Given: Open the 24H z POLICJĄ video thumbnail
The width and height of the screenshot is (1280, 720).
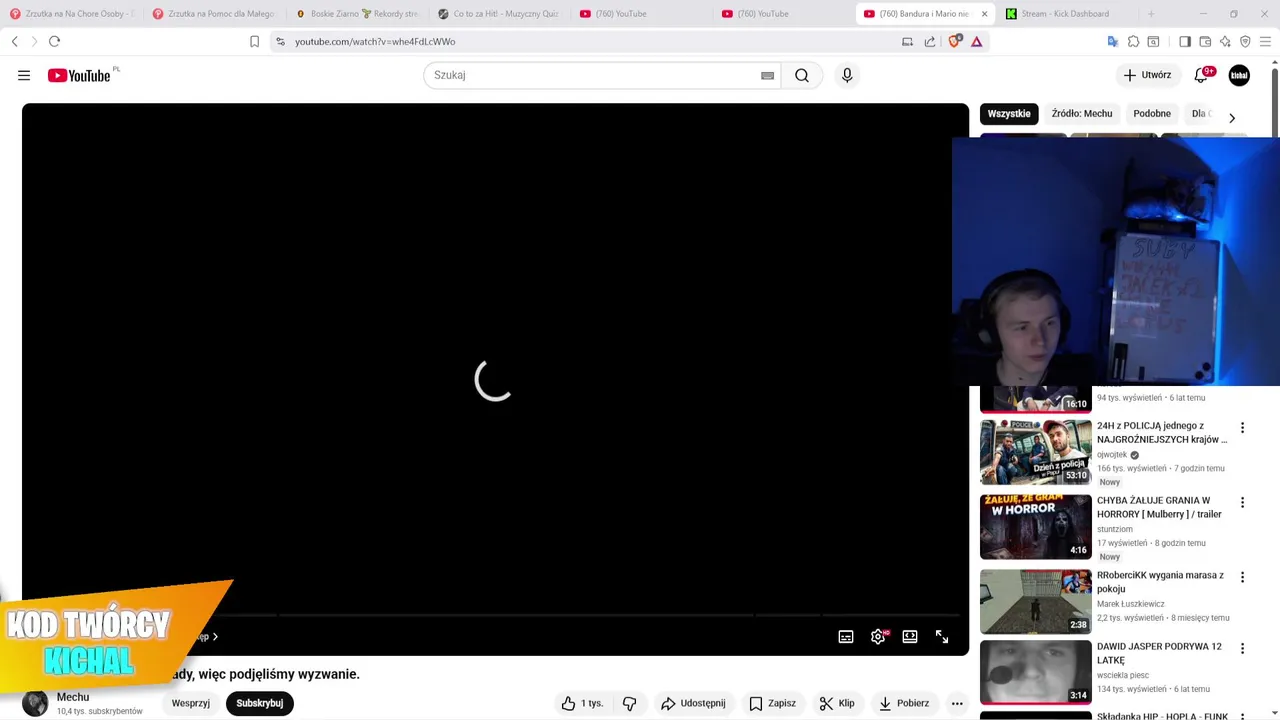Looking at the screenshot, I should coord(1036,452).
